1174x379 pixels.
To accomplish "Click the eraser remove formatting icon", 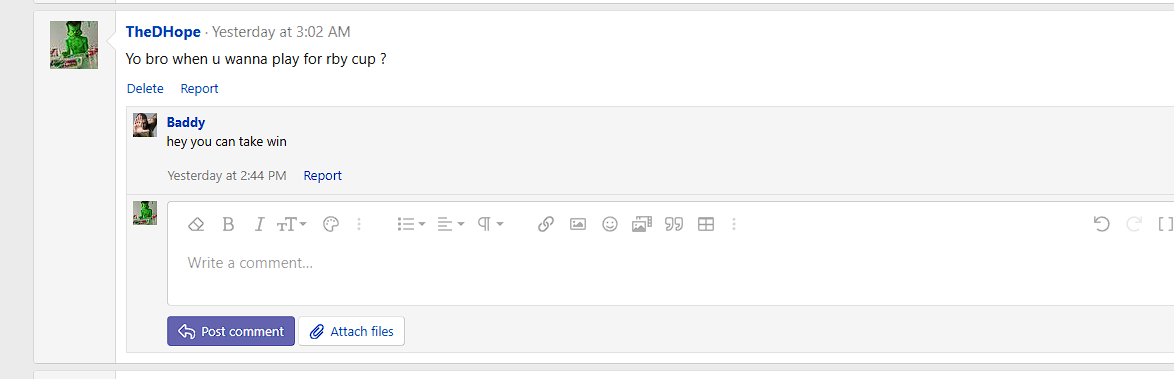I will [196, 224].
